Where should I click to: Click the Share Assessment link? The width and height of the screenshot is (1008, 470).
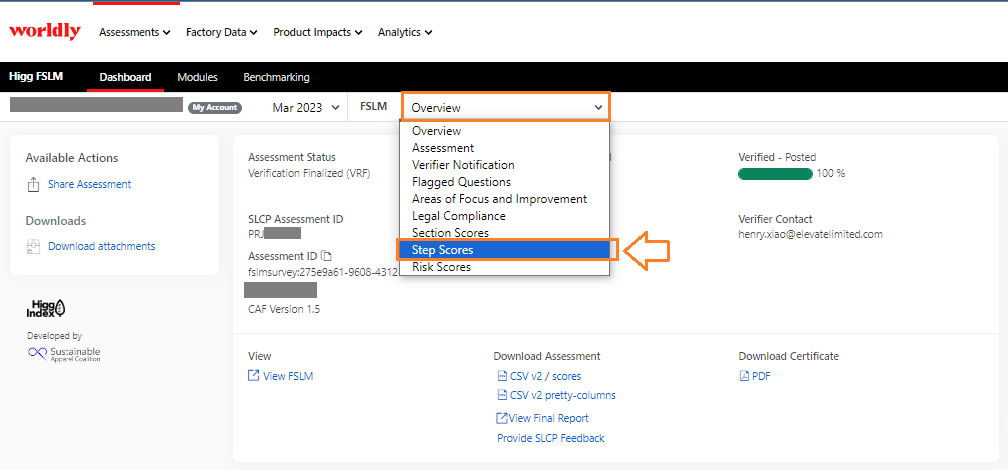[x=89, y=185]
